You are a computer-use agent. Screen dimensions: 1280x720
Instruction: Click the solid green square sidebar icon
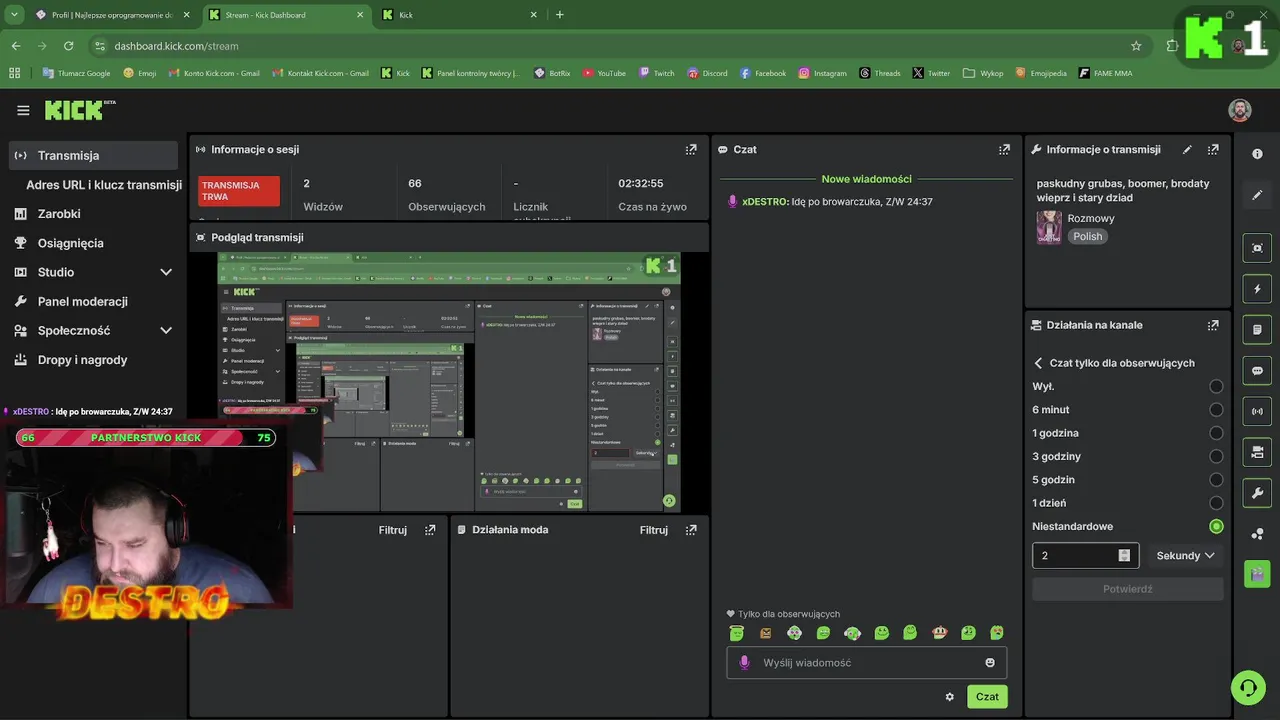tap(1257, 574)
